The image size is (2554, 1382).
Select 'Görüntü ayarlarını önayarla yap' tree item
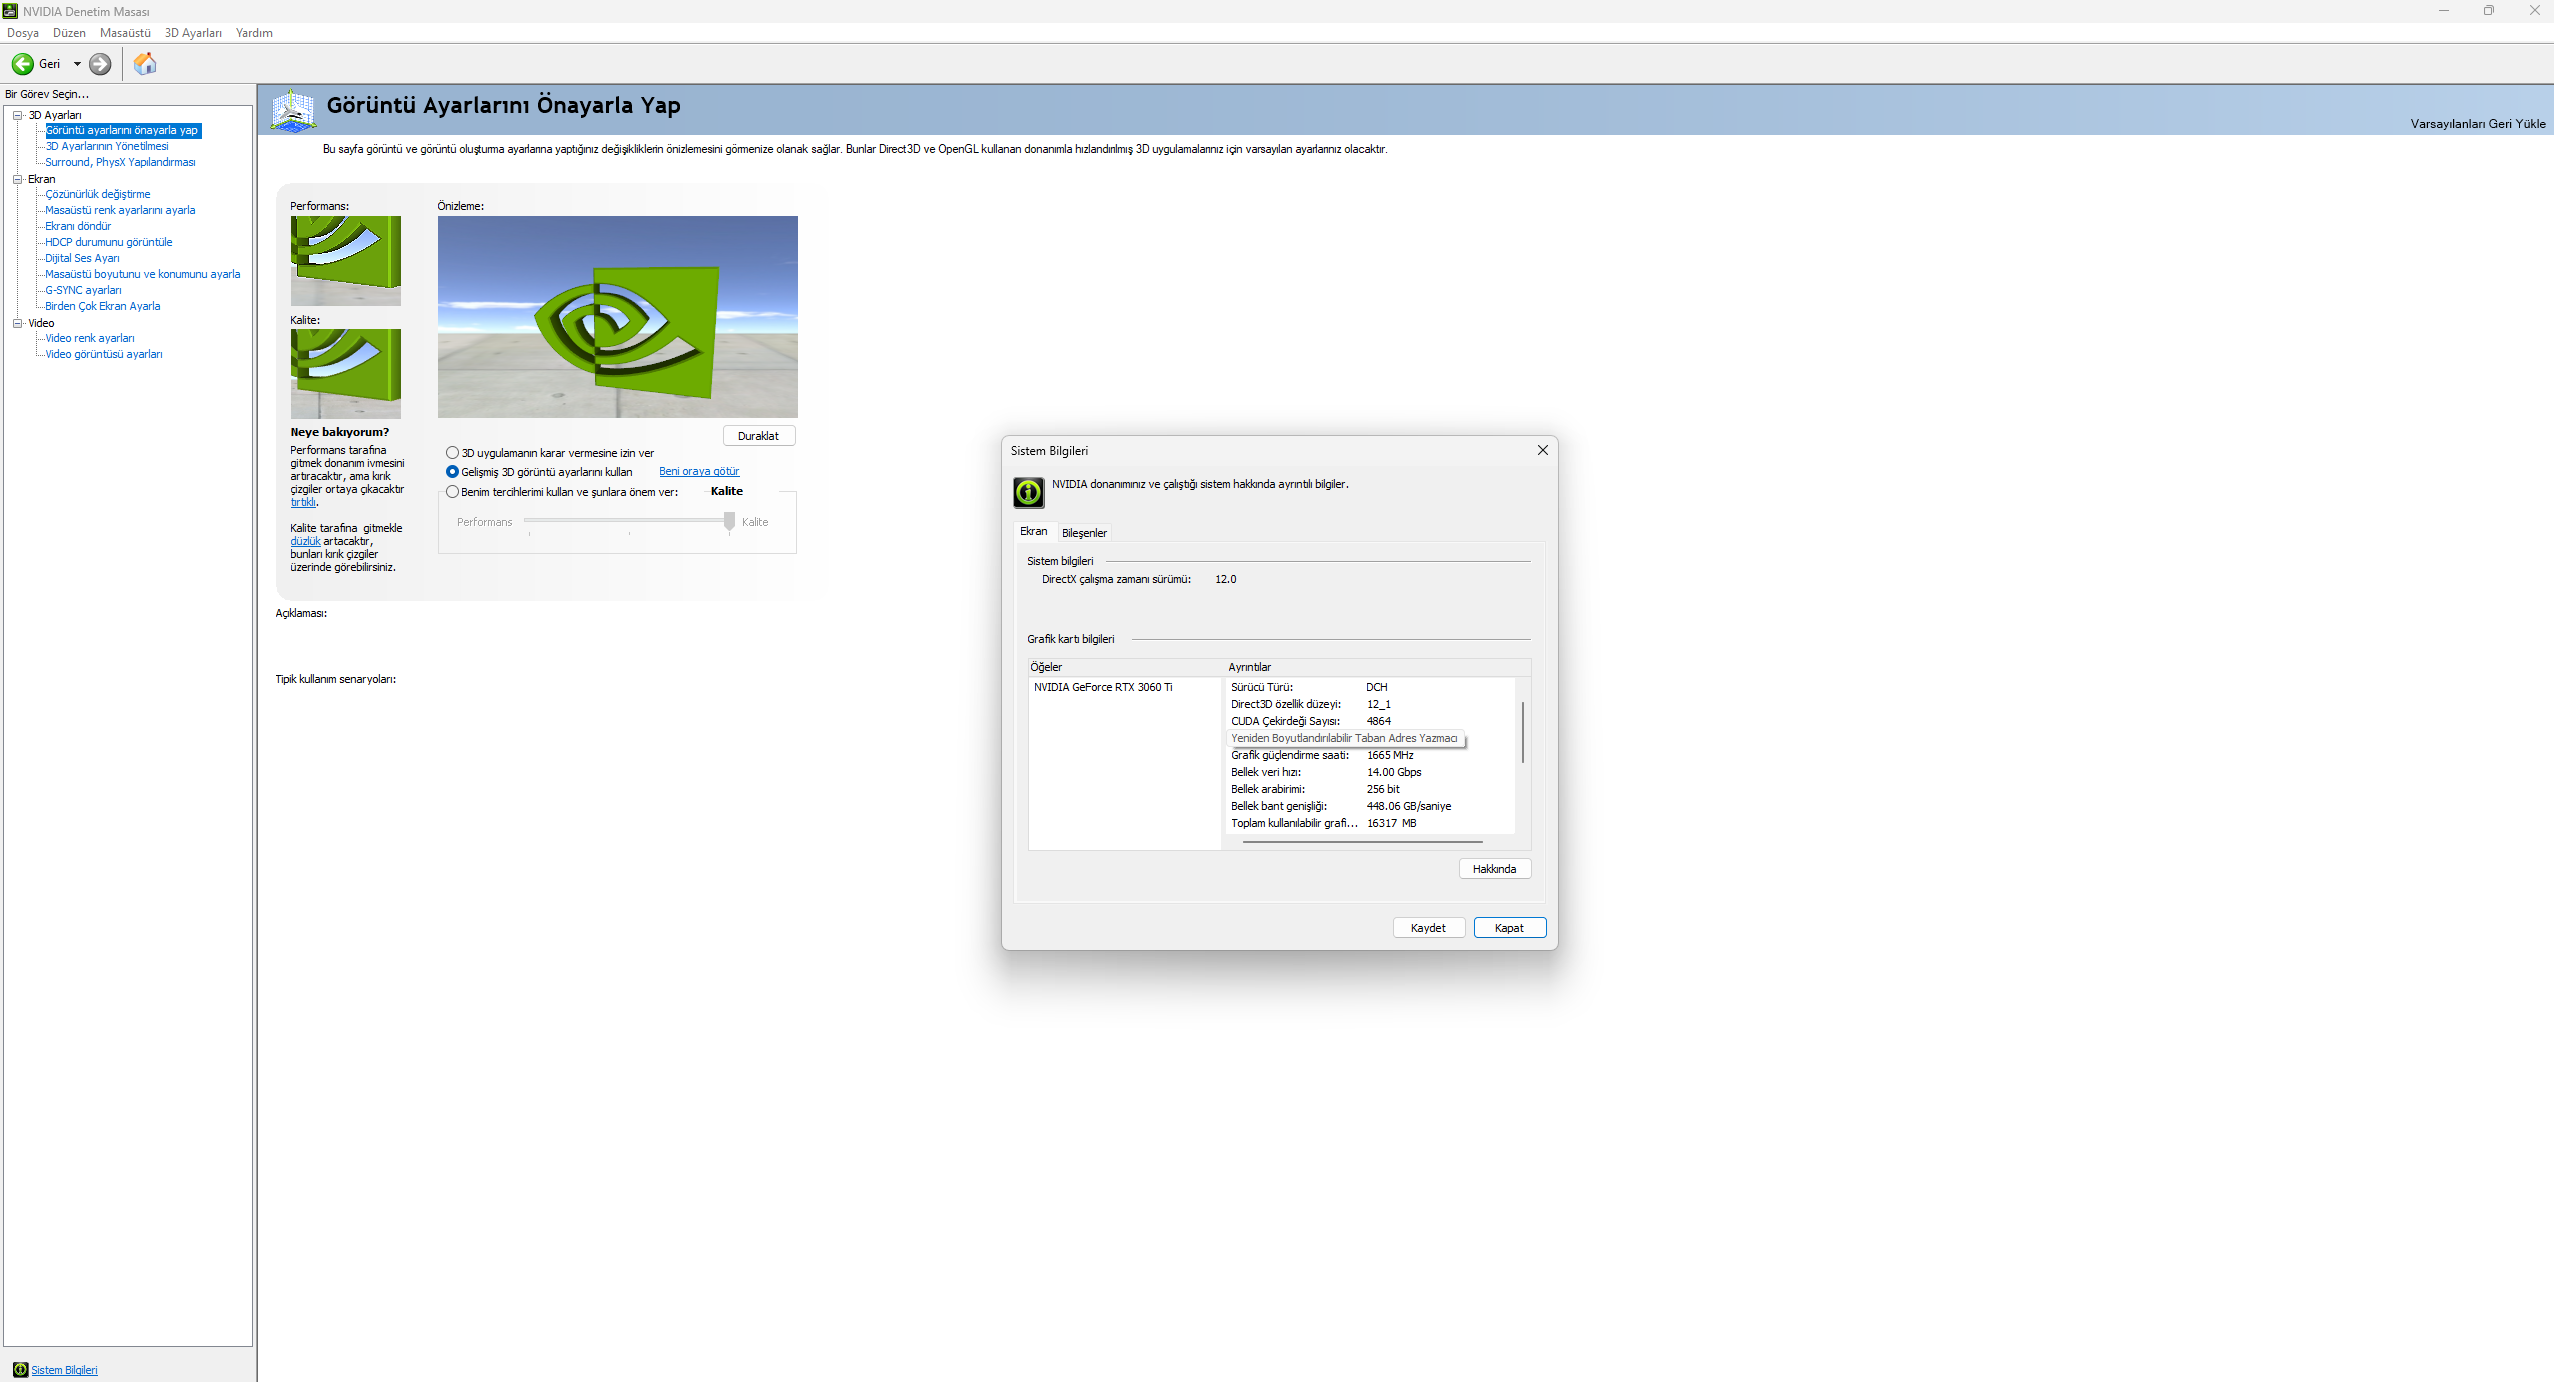[122, 130]
